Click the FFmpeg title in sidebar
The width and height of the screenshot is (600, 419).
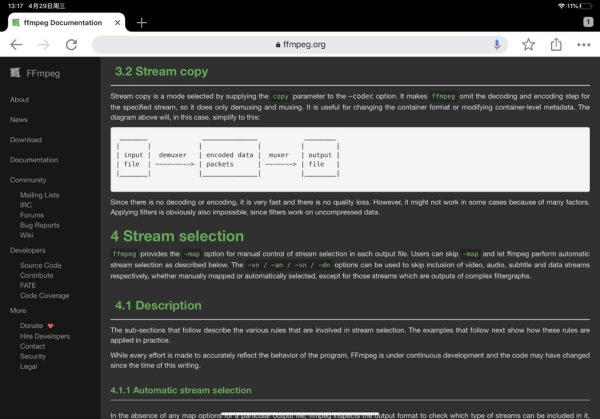pos(43,73)
